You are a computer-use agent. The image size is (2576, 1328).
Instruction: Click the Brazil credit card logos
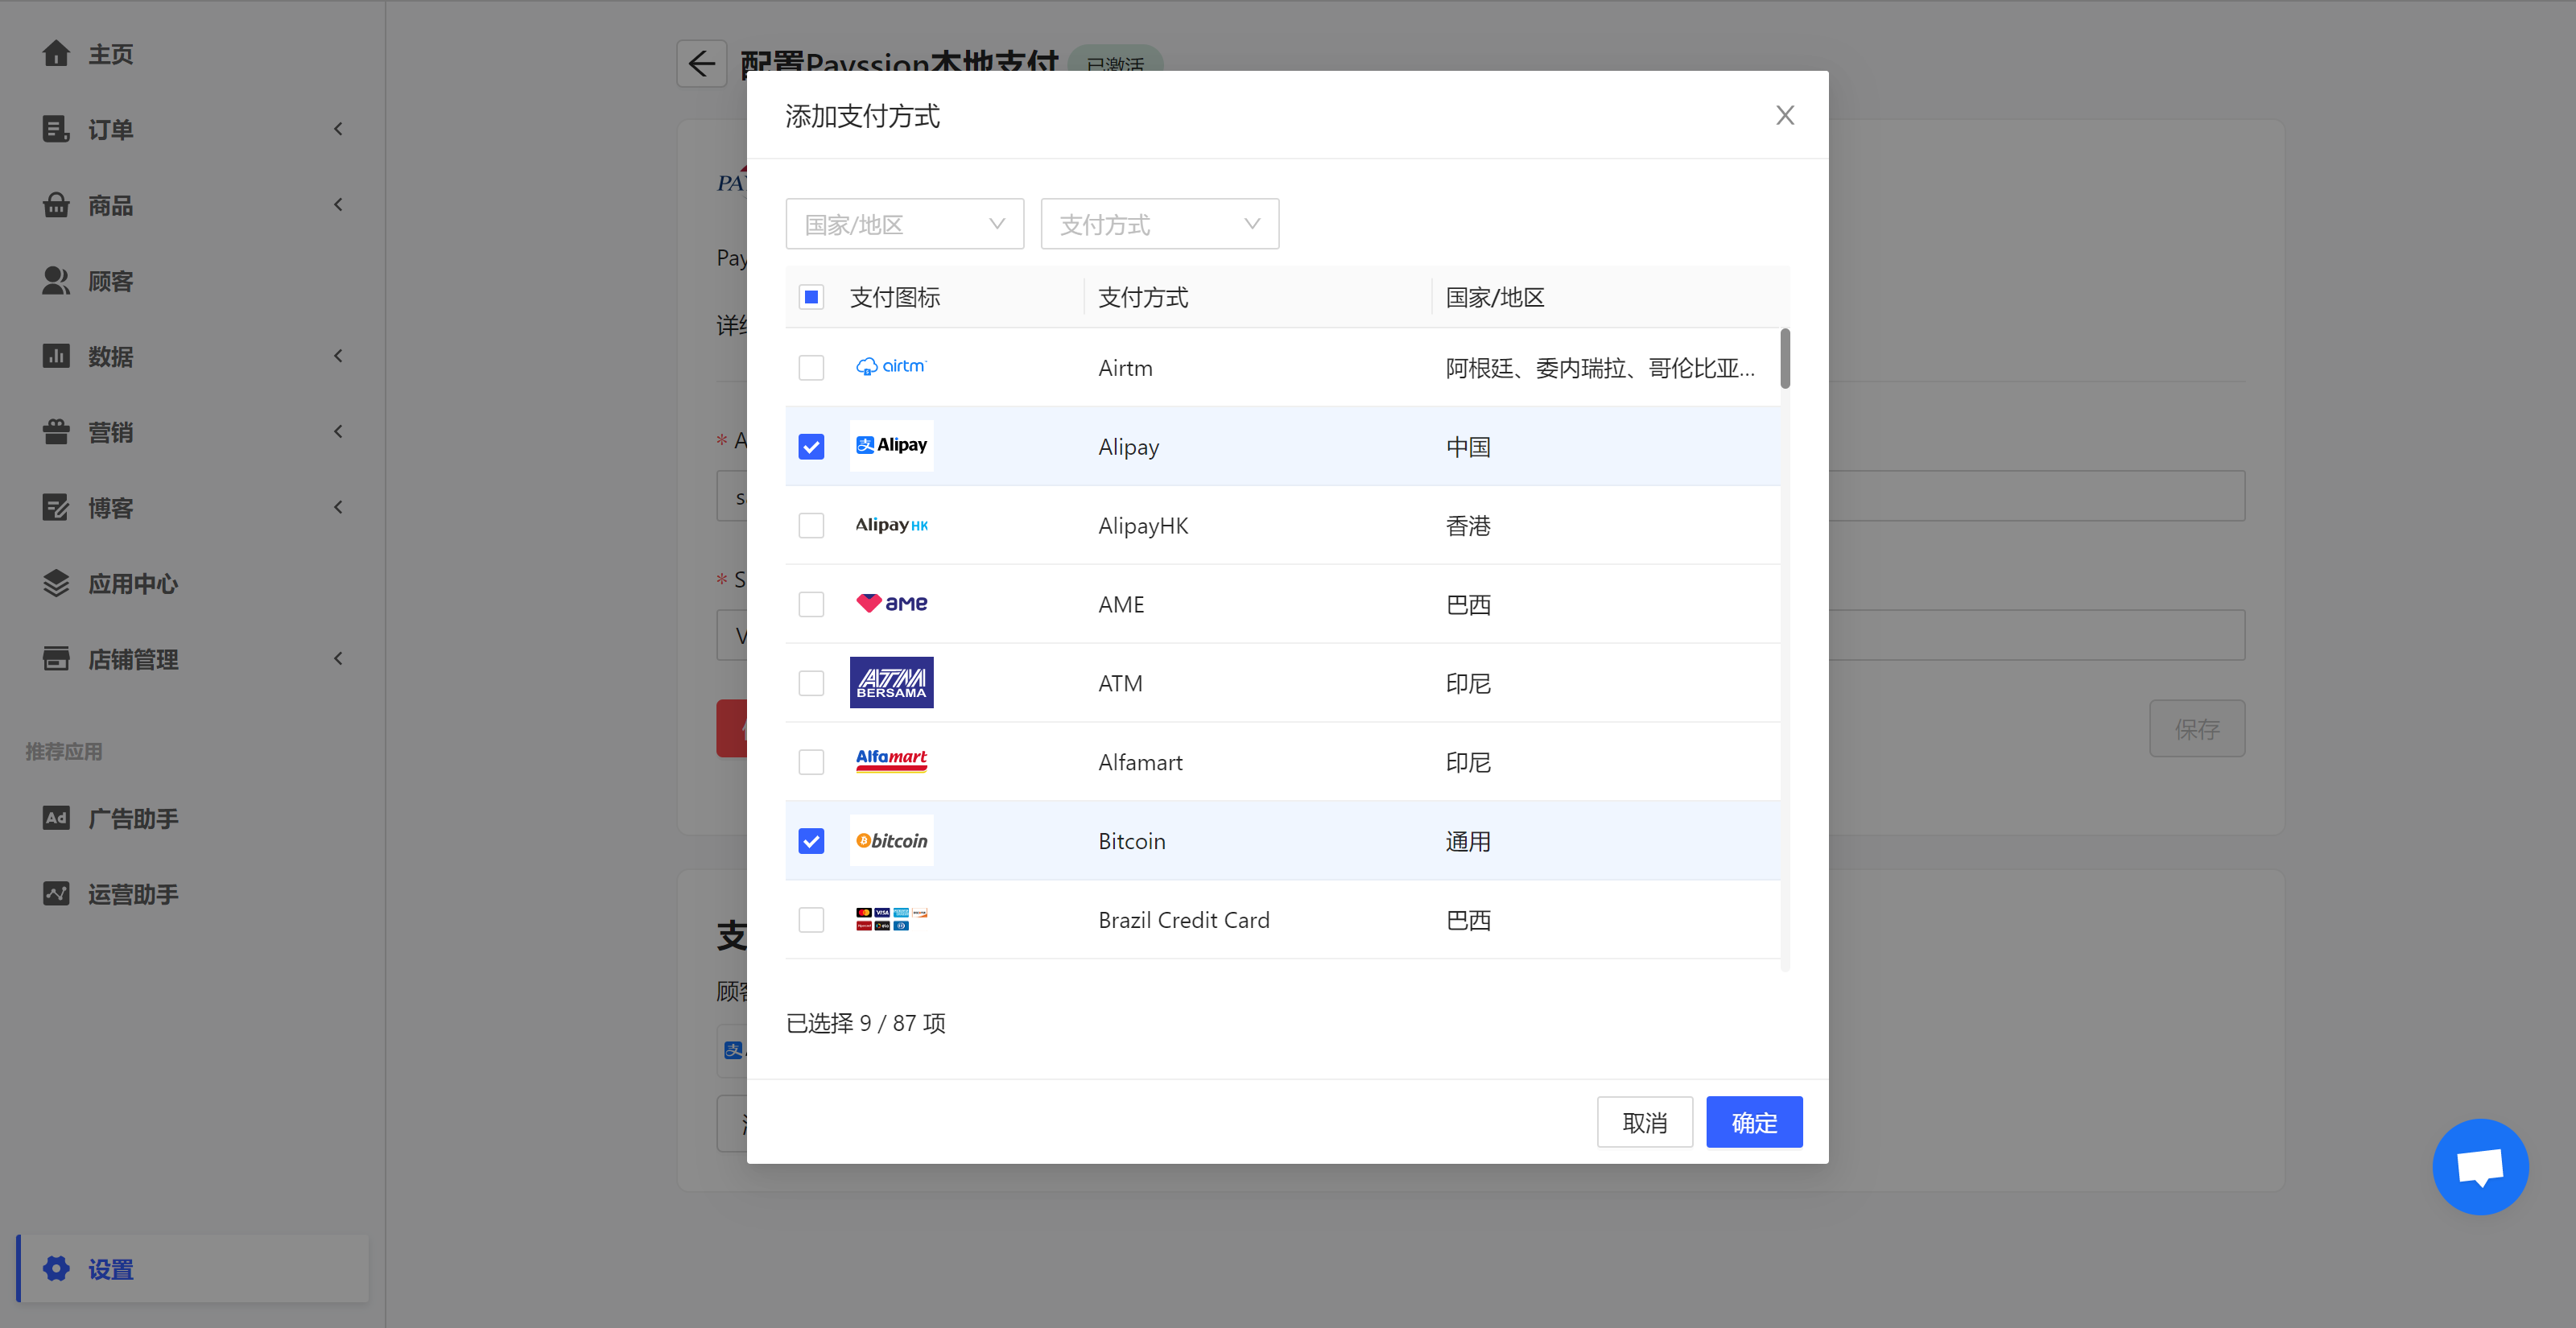(891, 919)
